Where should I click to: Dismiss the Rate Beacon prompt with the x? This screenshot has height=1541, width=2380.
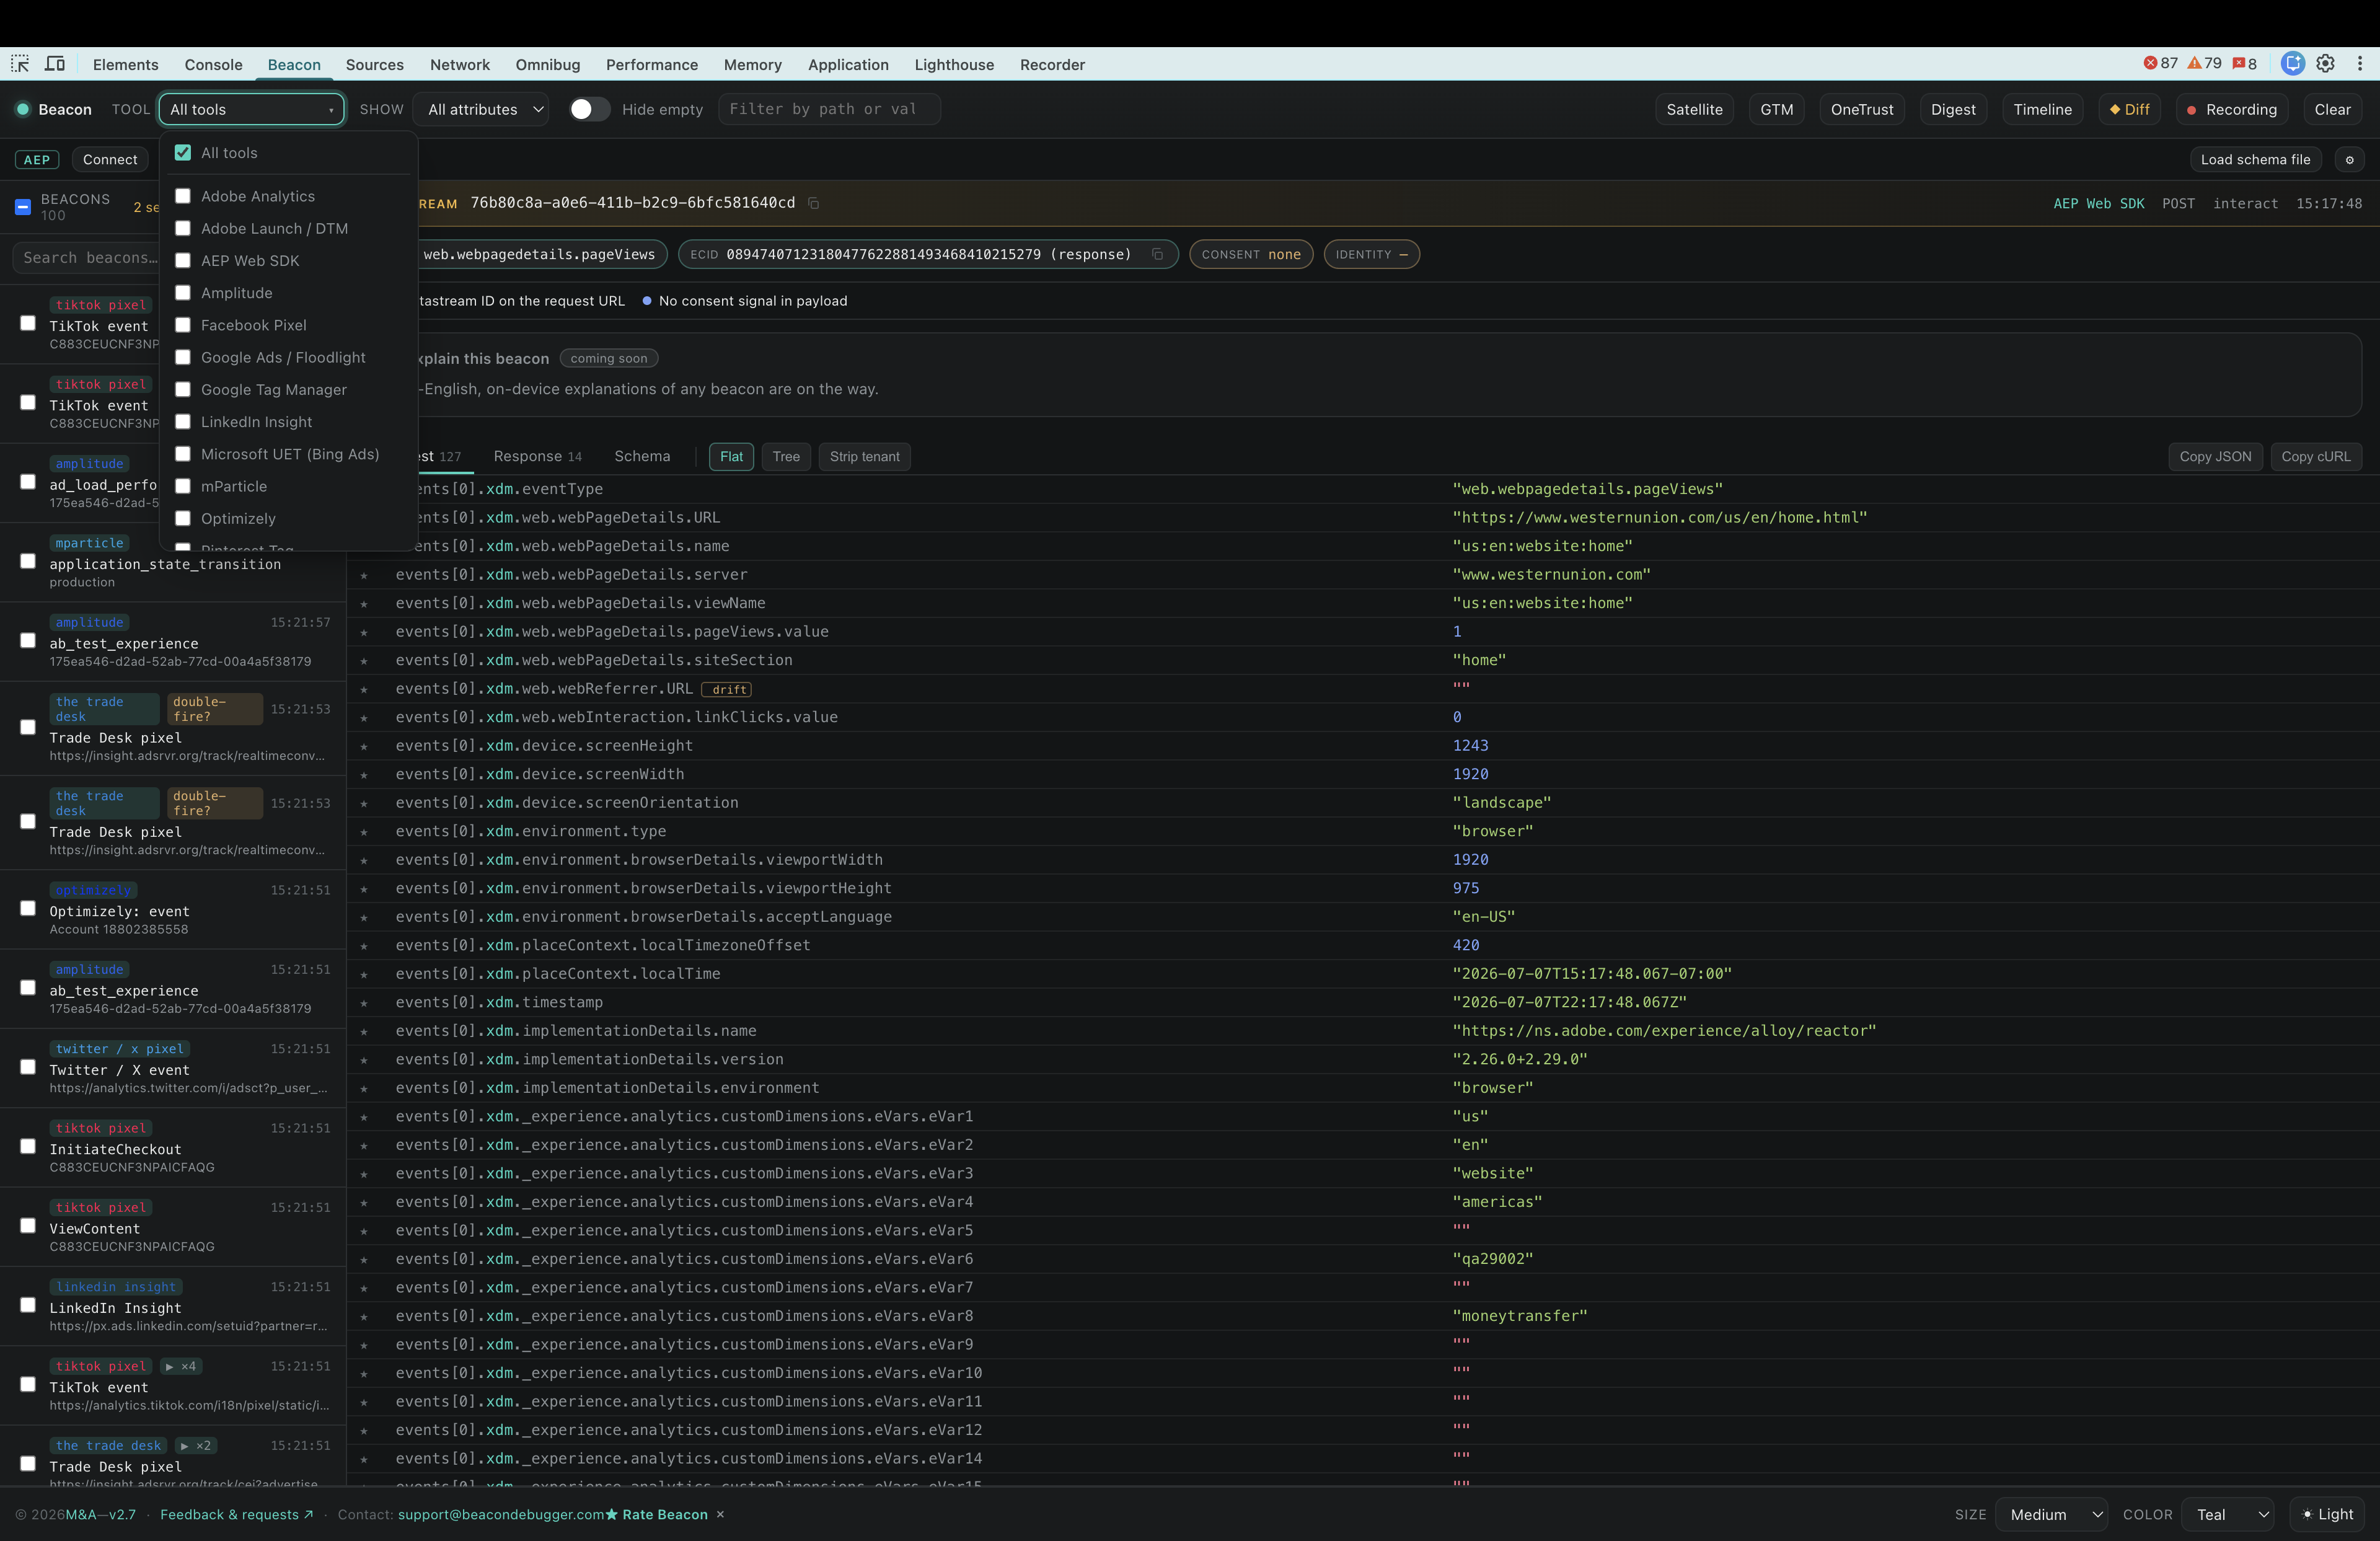(720, 1514)
